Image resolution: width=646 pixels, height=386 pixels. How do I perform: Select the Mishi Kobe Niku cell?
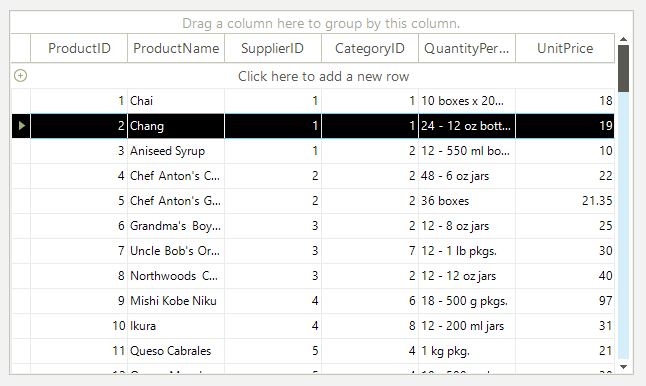(176, 301)
